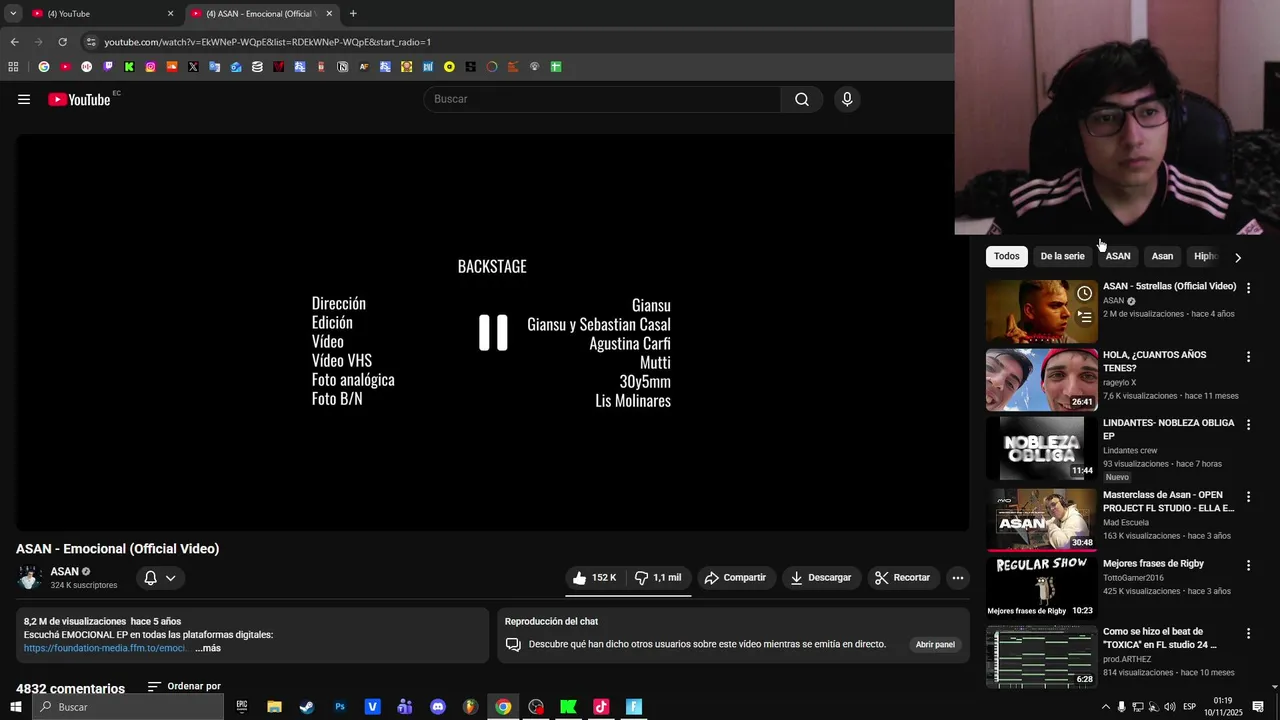Open the foundation-media.ffm.to link
This screenshot has height=720, width=1280.
[x=105, y=648]
